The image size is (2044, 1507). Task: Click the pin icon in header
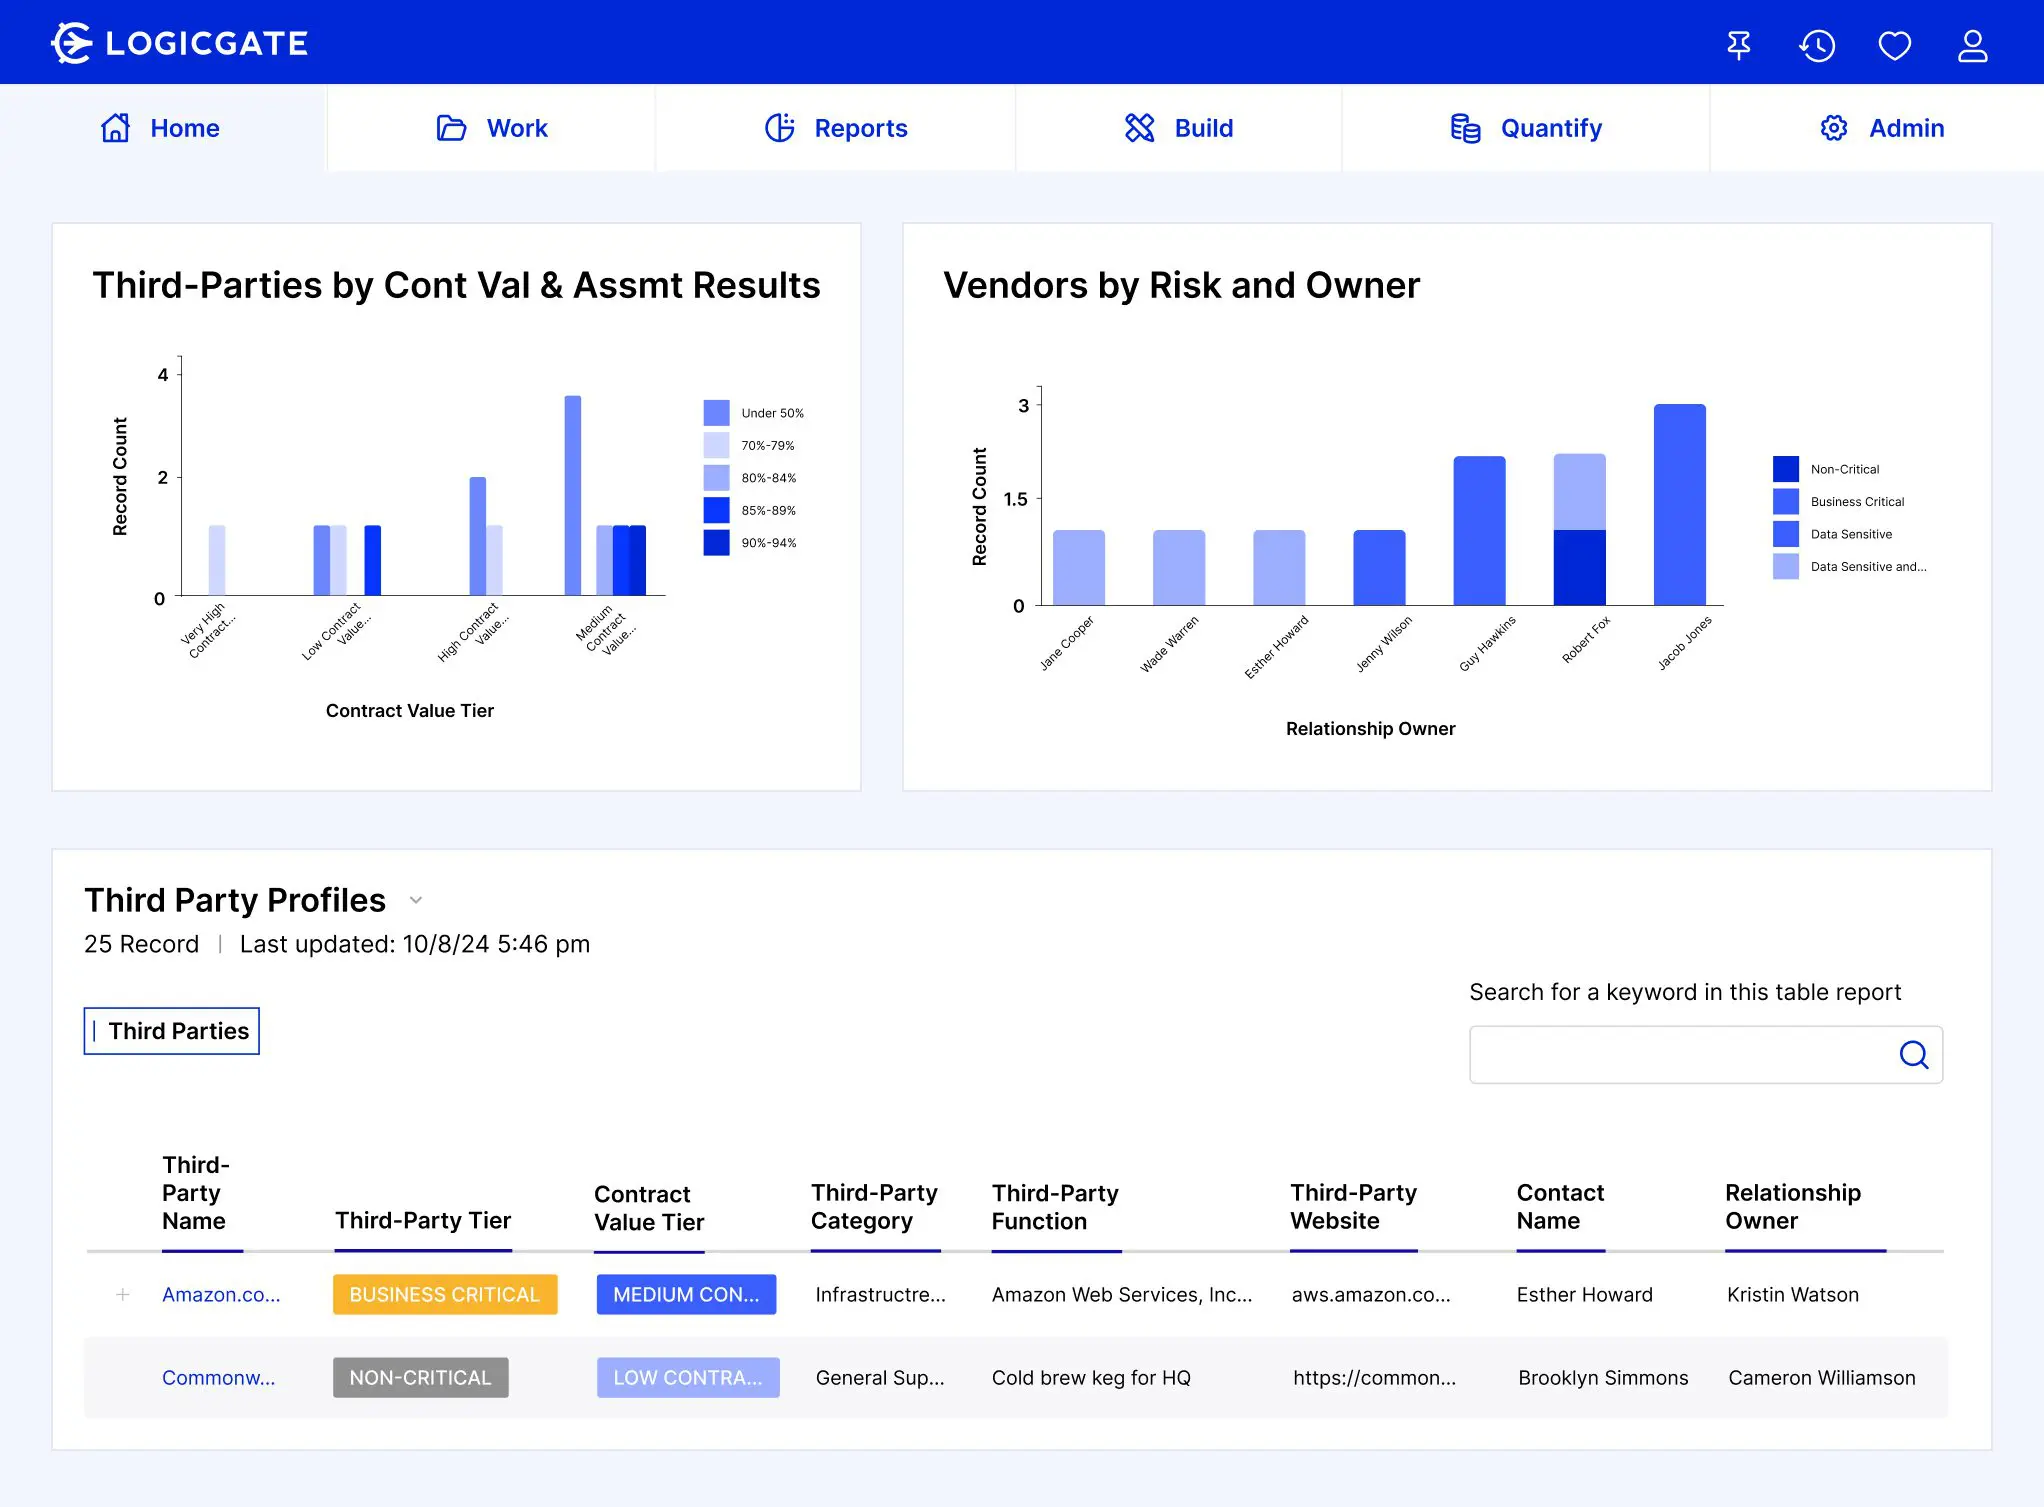point(1738,45)
